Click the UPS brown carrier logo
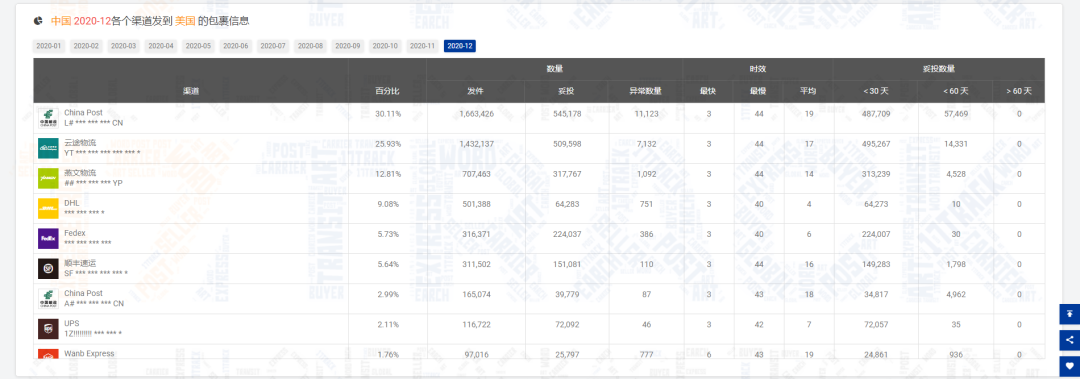The image size is (1080, 379). 48,329
